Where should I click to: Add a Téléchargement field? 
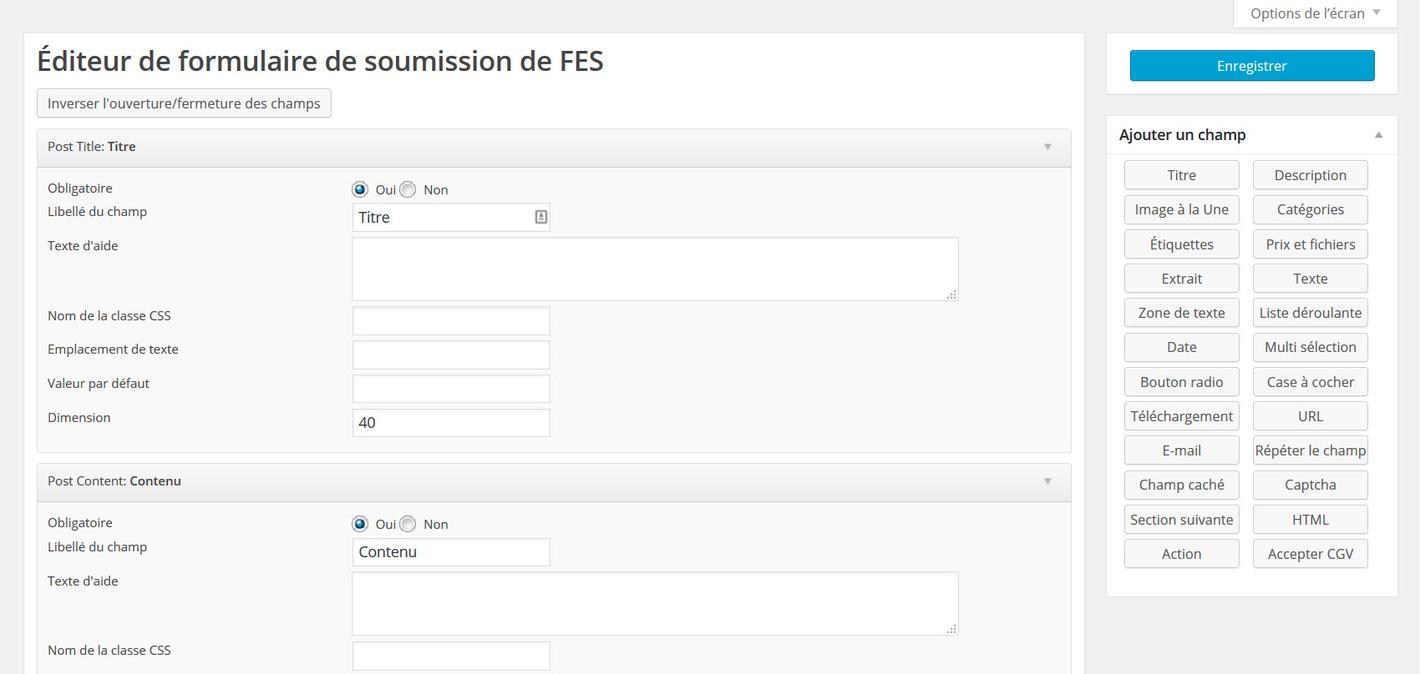pos(1181,416)
